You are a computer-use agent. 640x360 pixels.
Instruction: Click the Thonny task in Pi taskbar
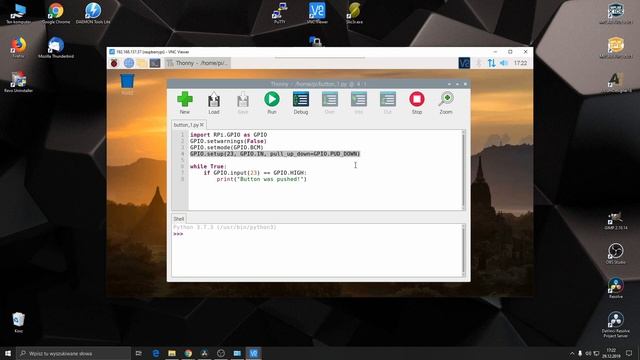pyautogui.click(x=198, y=63)
